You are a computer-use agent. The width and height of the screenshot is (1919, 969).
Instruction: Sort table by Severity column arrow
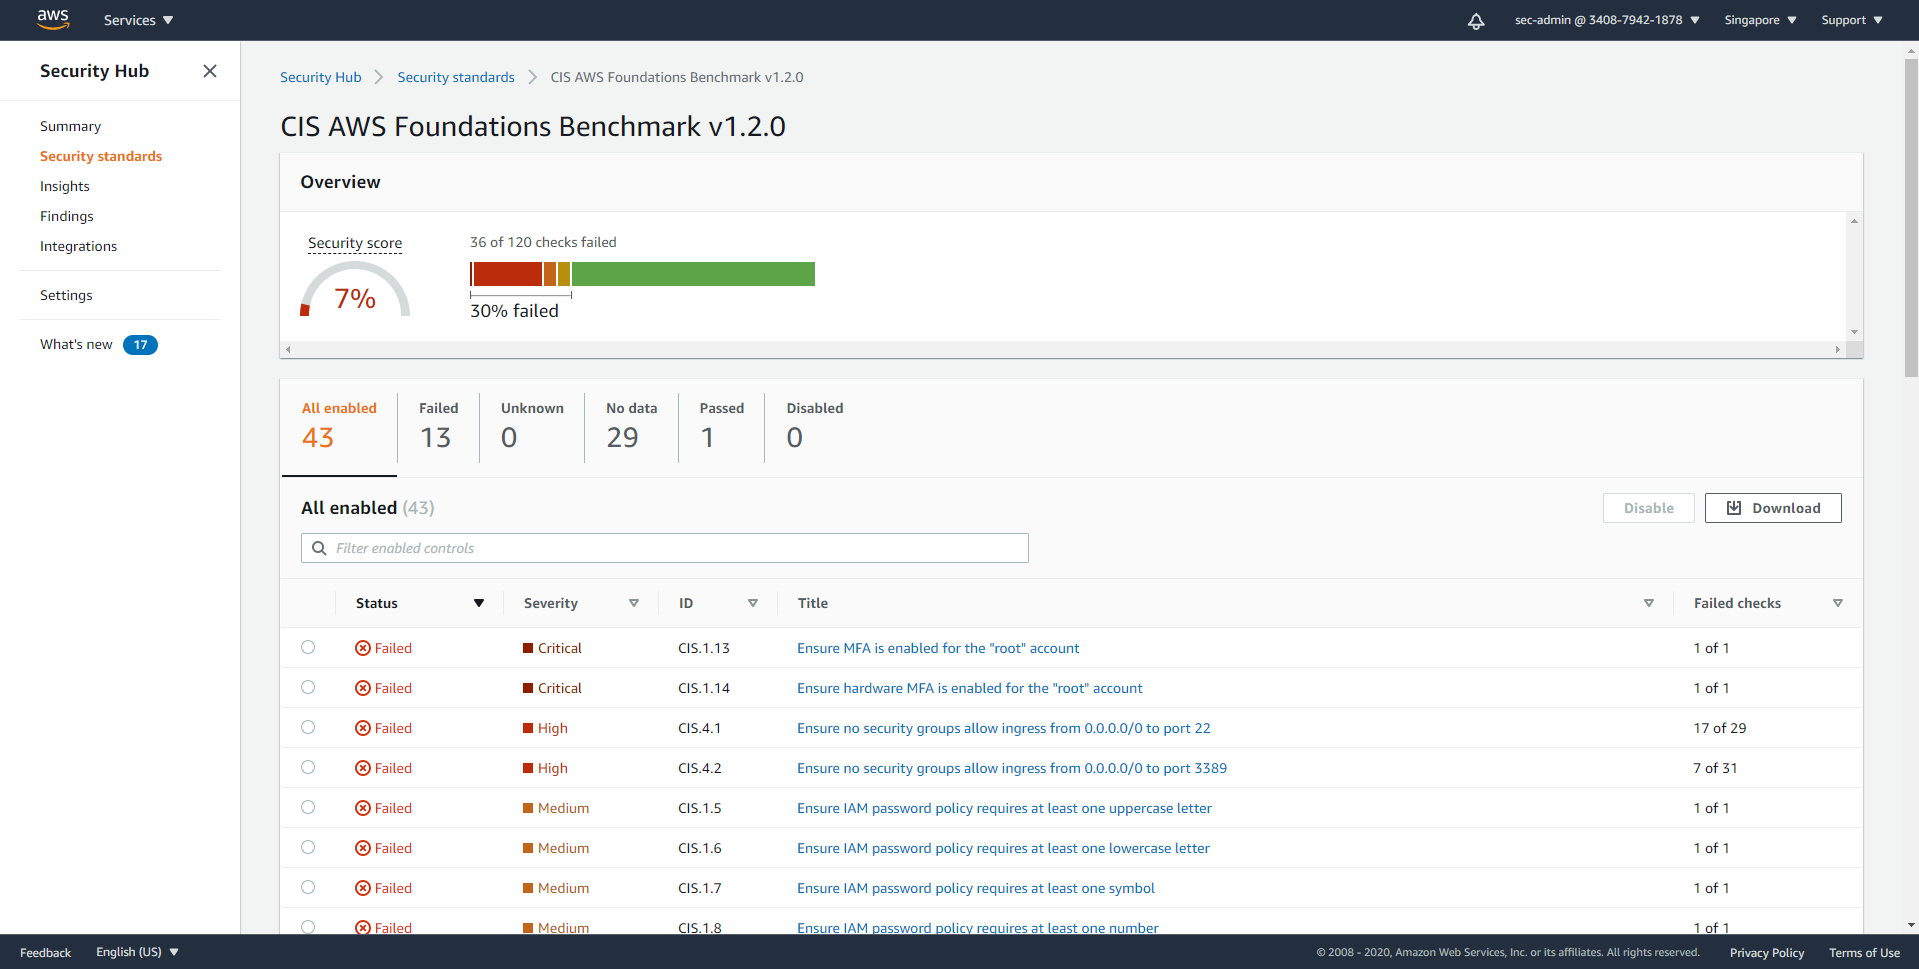click(x=634, y=603)
